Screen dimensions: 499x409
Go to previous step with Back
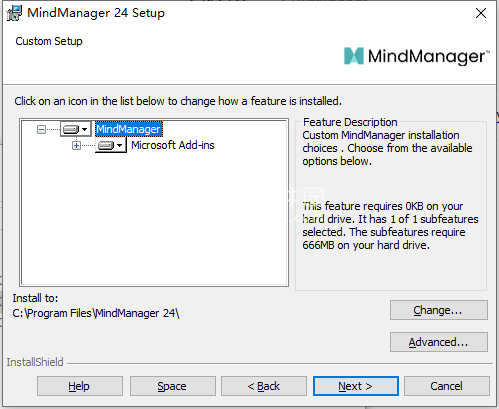click(x=264, y=386)
